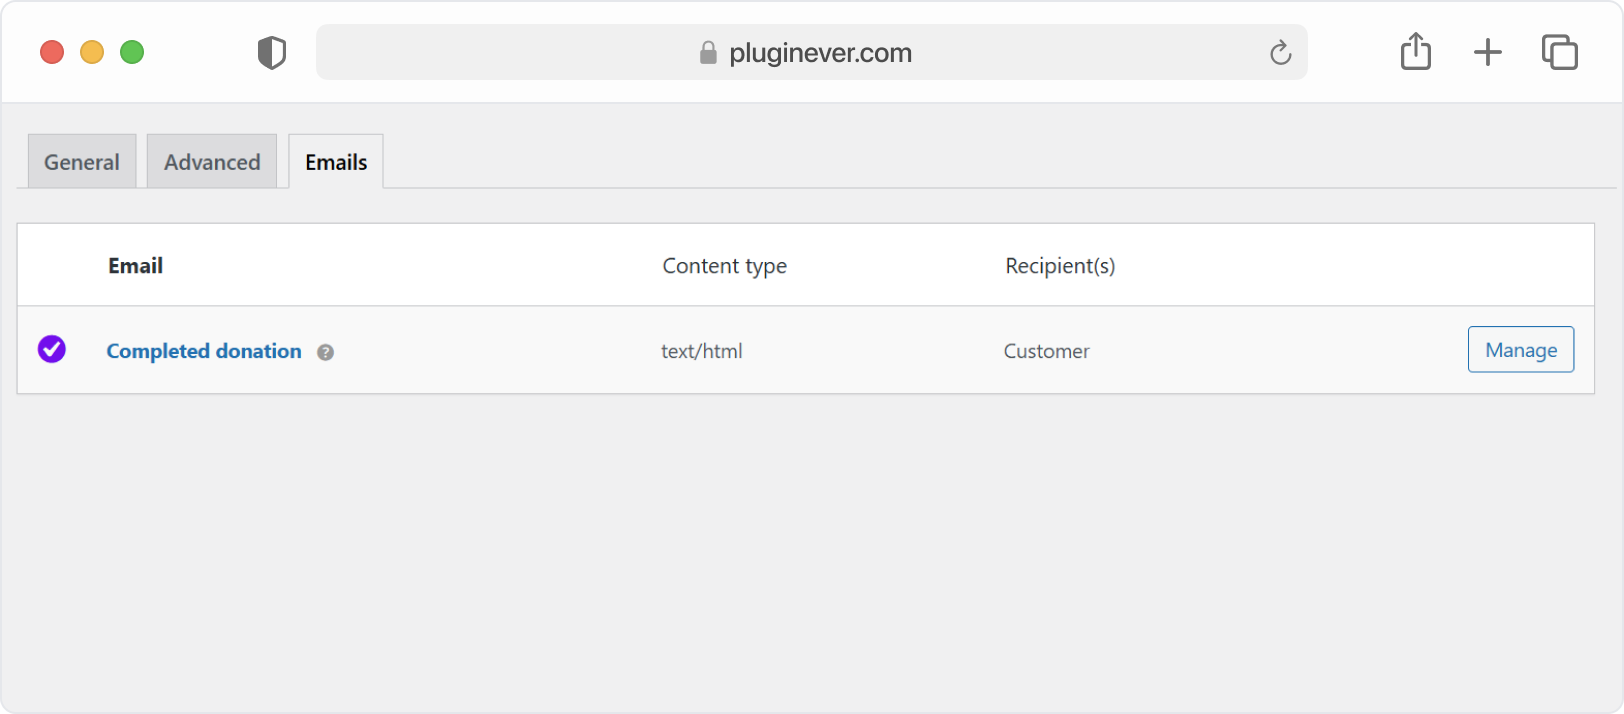Click the lock icon in address bar
The height and width of the screenshot is (714, 1624).
click(x=708, y=52)
